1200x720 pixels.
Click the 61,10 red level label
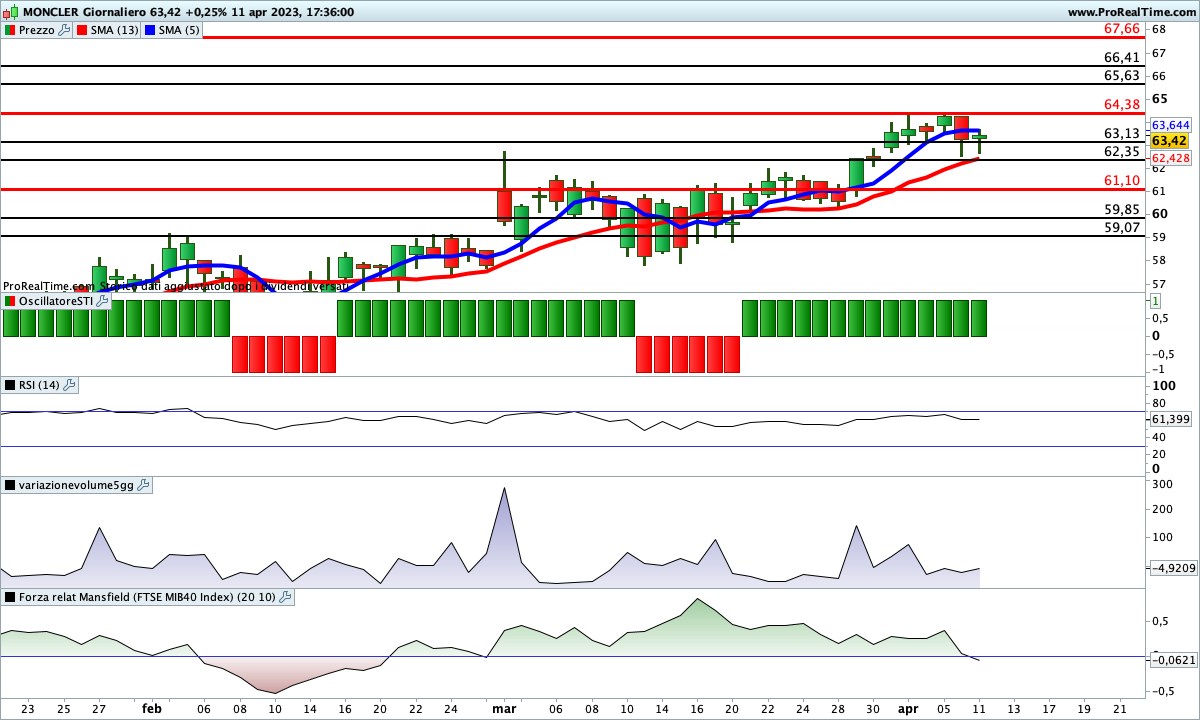pyautogui.click(x=1122, y=180)
